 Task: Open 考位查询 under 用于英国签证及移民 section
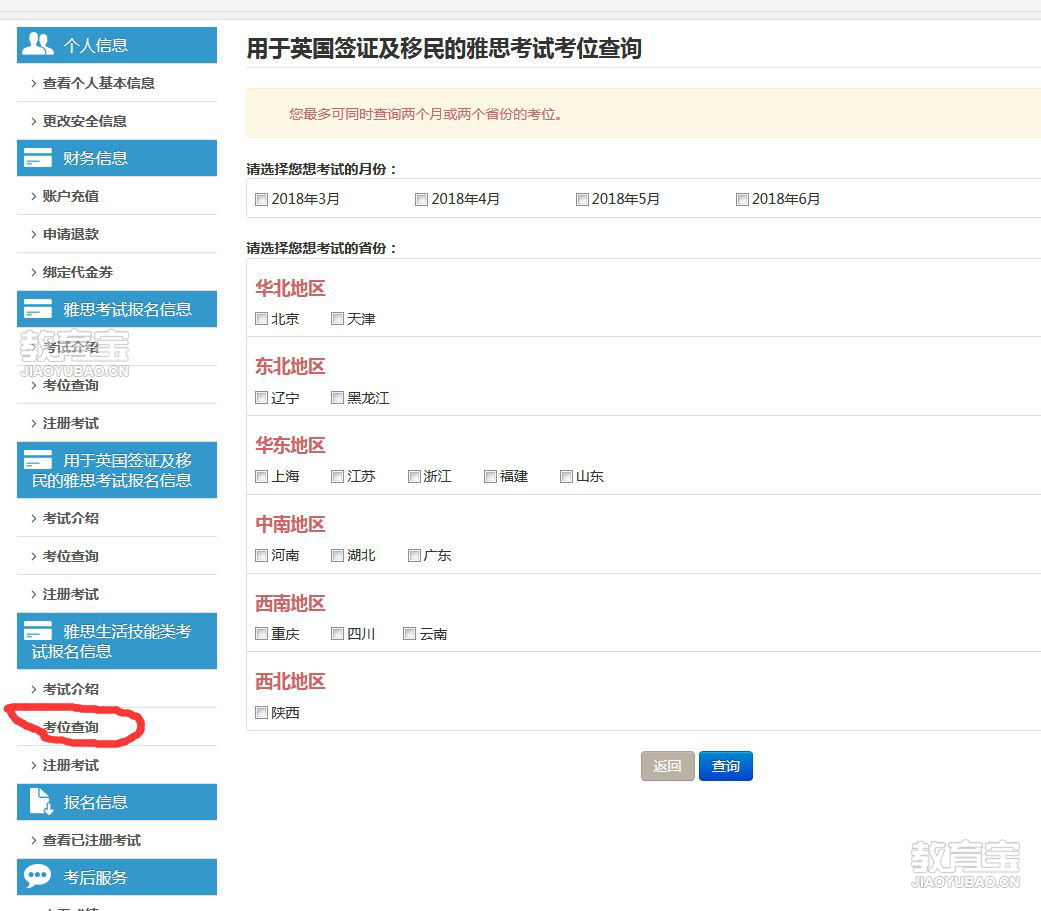pyautogui.click(x=71, y=556)
